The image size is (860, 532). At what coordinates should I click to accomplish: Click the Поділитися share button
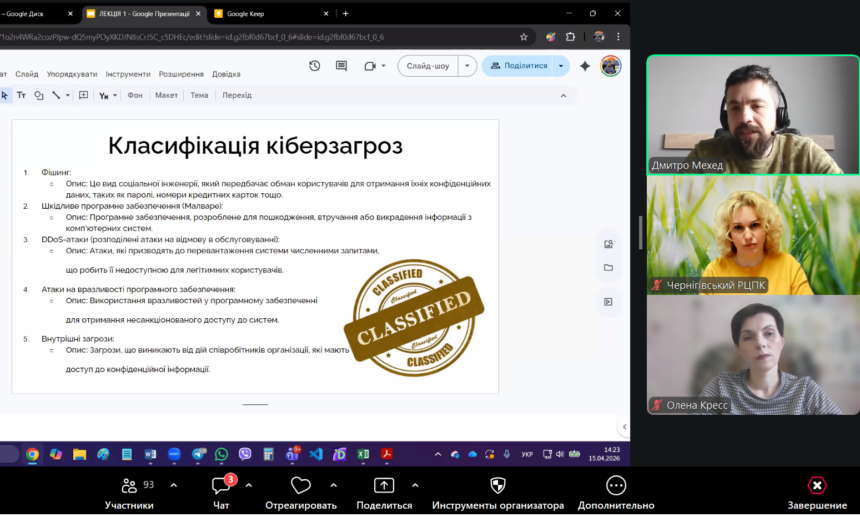(x=518, y=66)
